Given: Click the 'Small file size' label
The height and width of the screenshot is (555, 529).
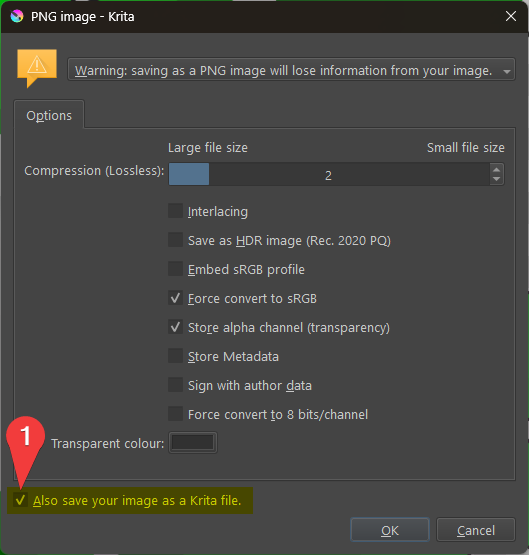Looking at the screenshot, I should tap(466, 148).
